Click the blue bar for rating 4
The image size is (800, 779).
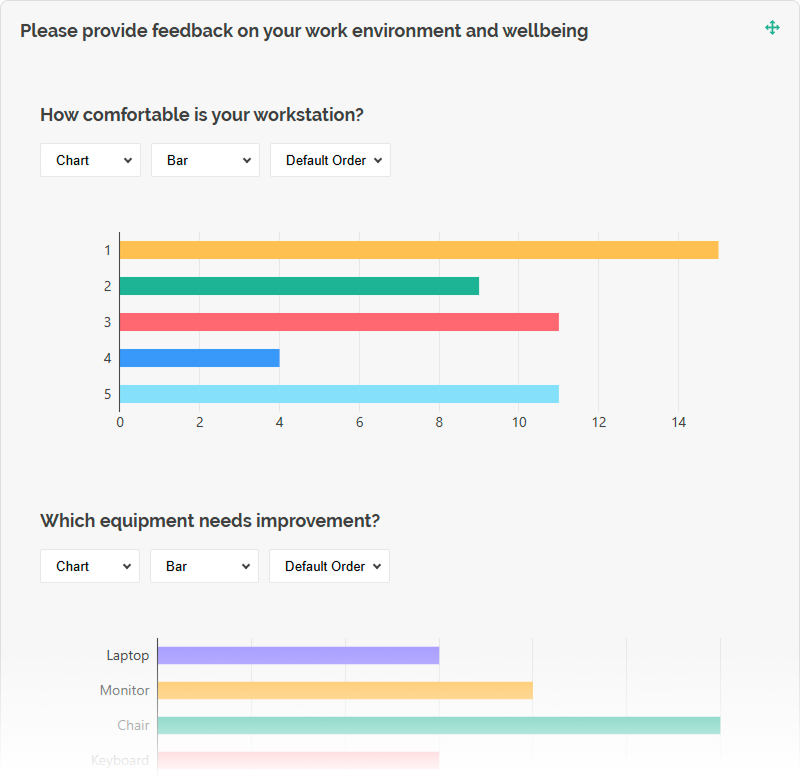click(200, 357)
